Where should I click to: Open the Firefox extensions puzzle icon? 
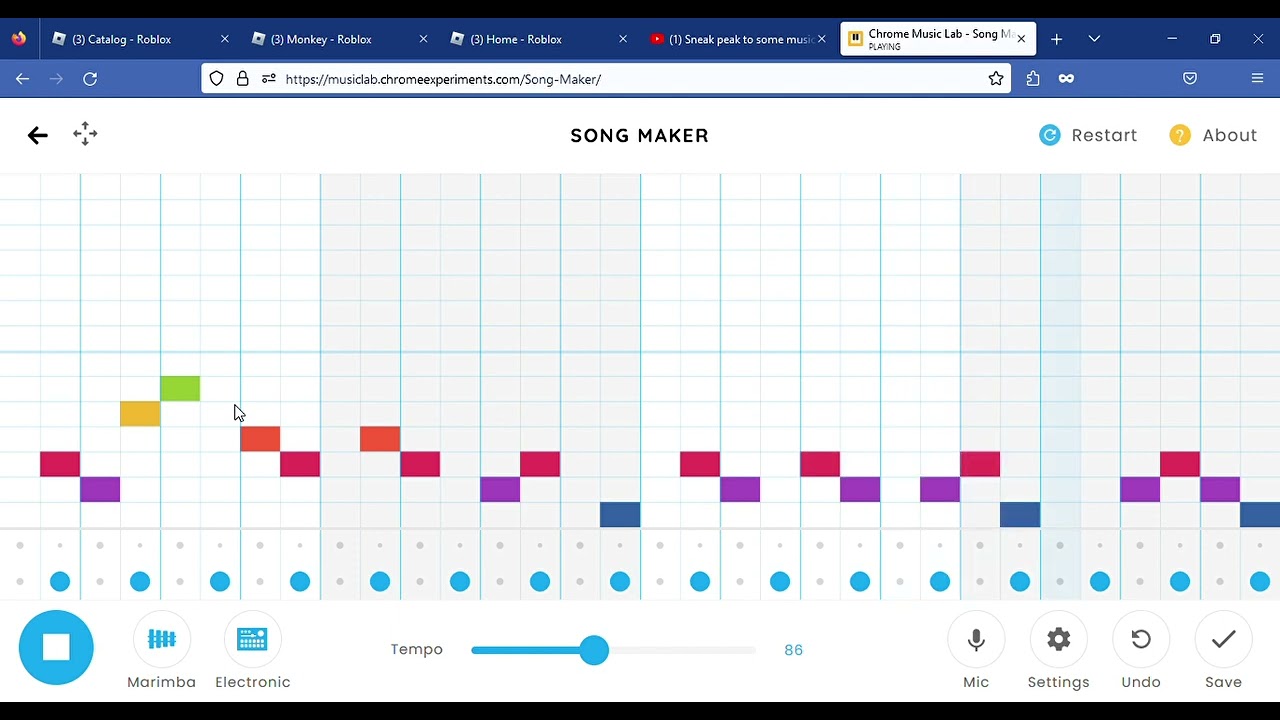[1033, 79]
